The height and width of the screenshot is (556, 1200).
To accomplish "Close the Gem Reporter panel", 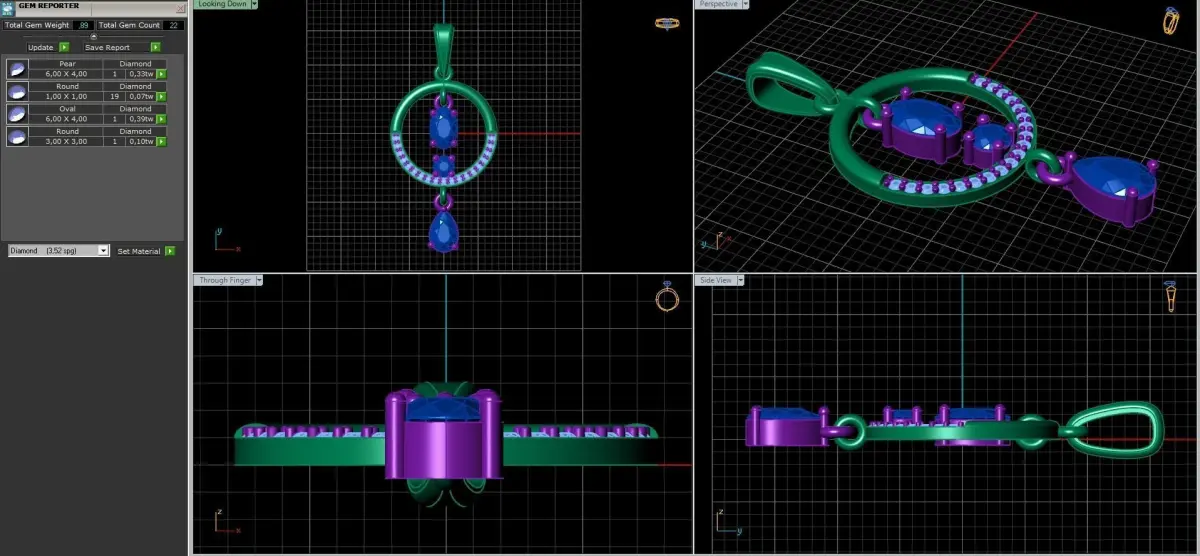I will [180, 9].
